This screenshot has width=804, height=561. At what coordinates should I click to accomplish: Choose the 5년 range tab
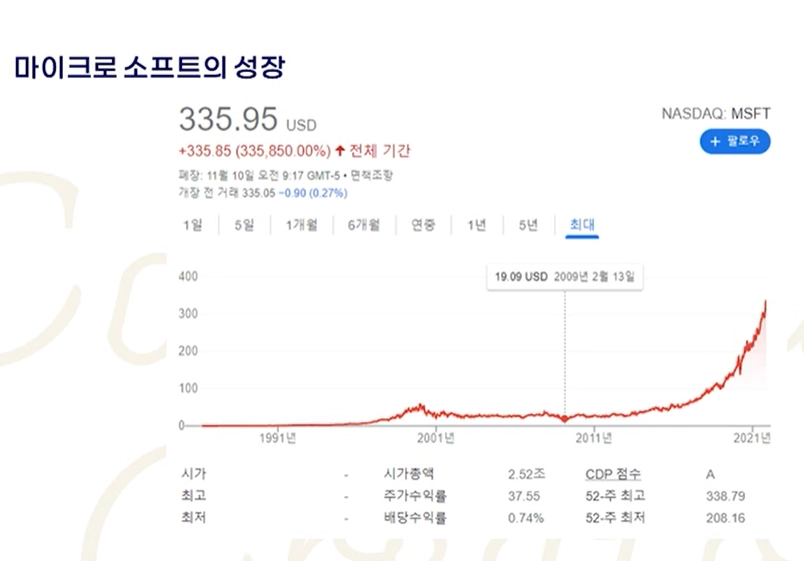tap(528, 225)
